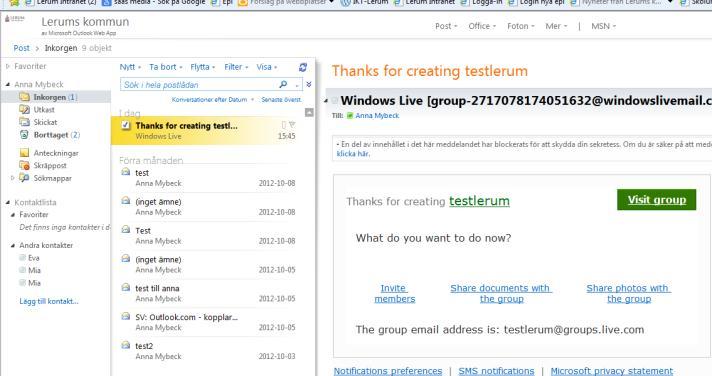712x376 pixels.
Task: Open the Filter dropdown menu
Action: click(236, 67)
